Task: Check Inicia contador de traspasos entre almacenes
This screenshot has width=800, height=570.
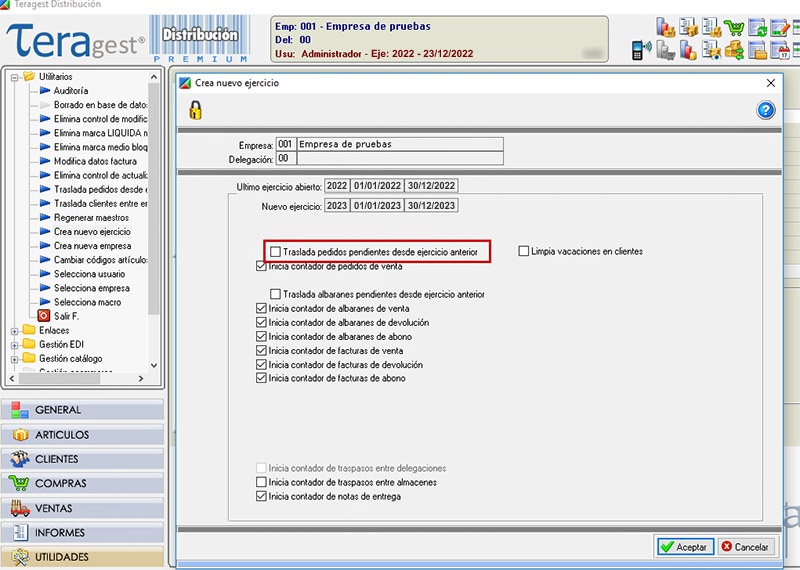Action: [x=261, y=482]
